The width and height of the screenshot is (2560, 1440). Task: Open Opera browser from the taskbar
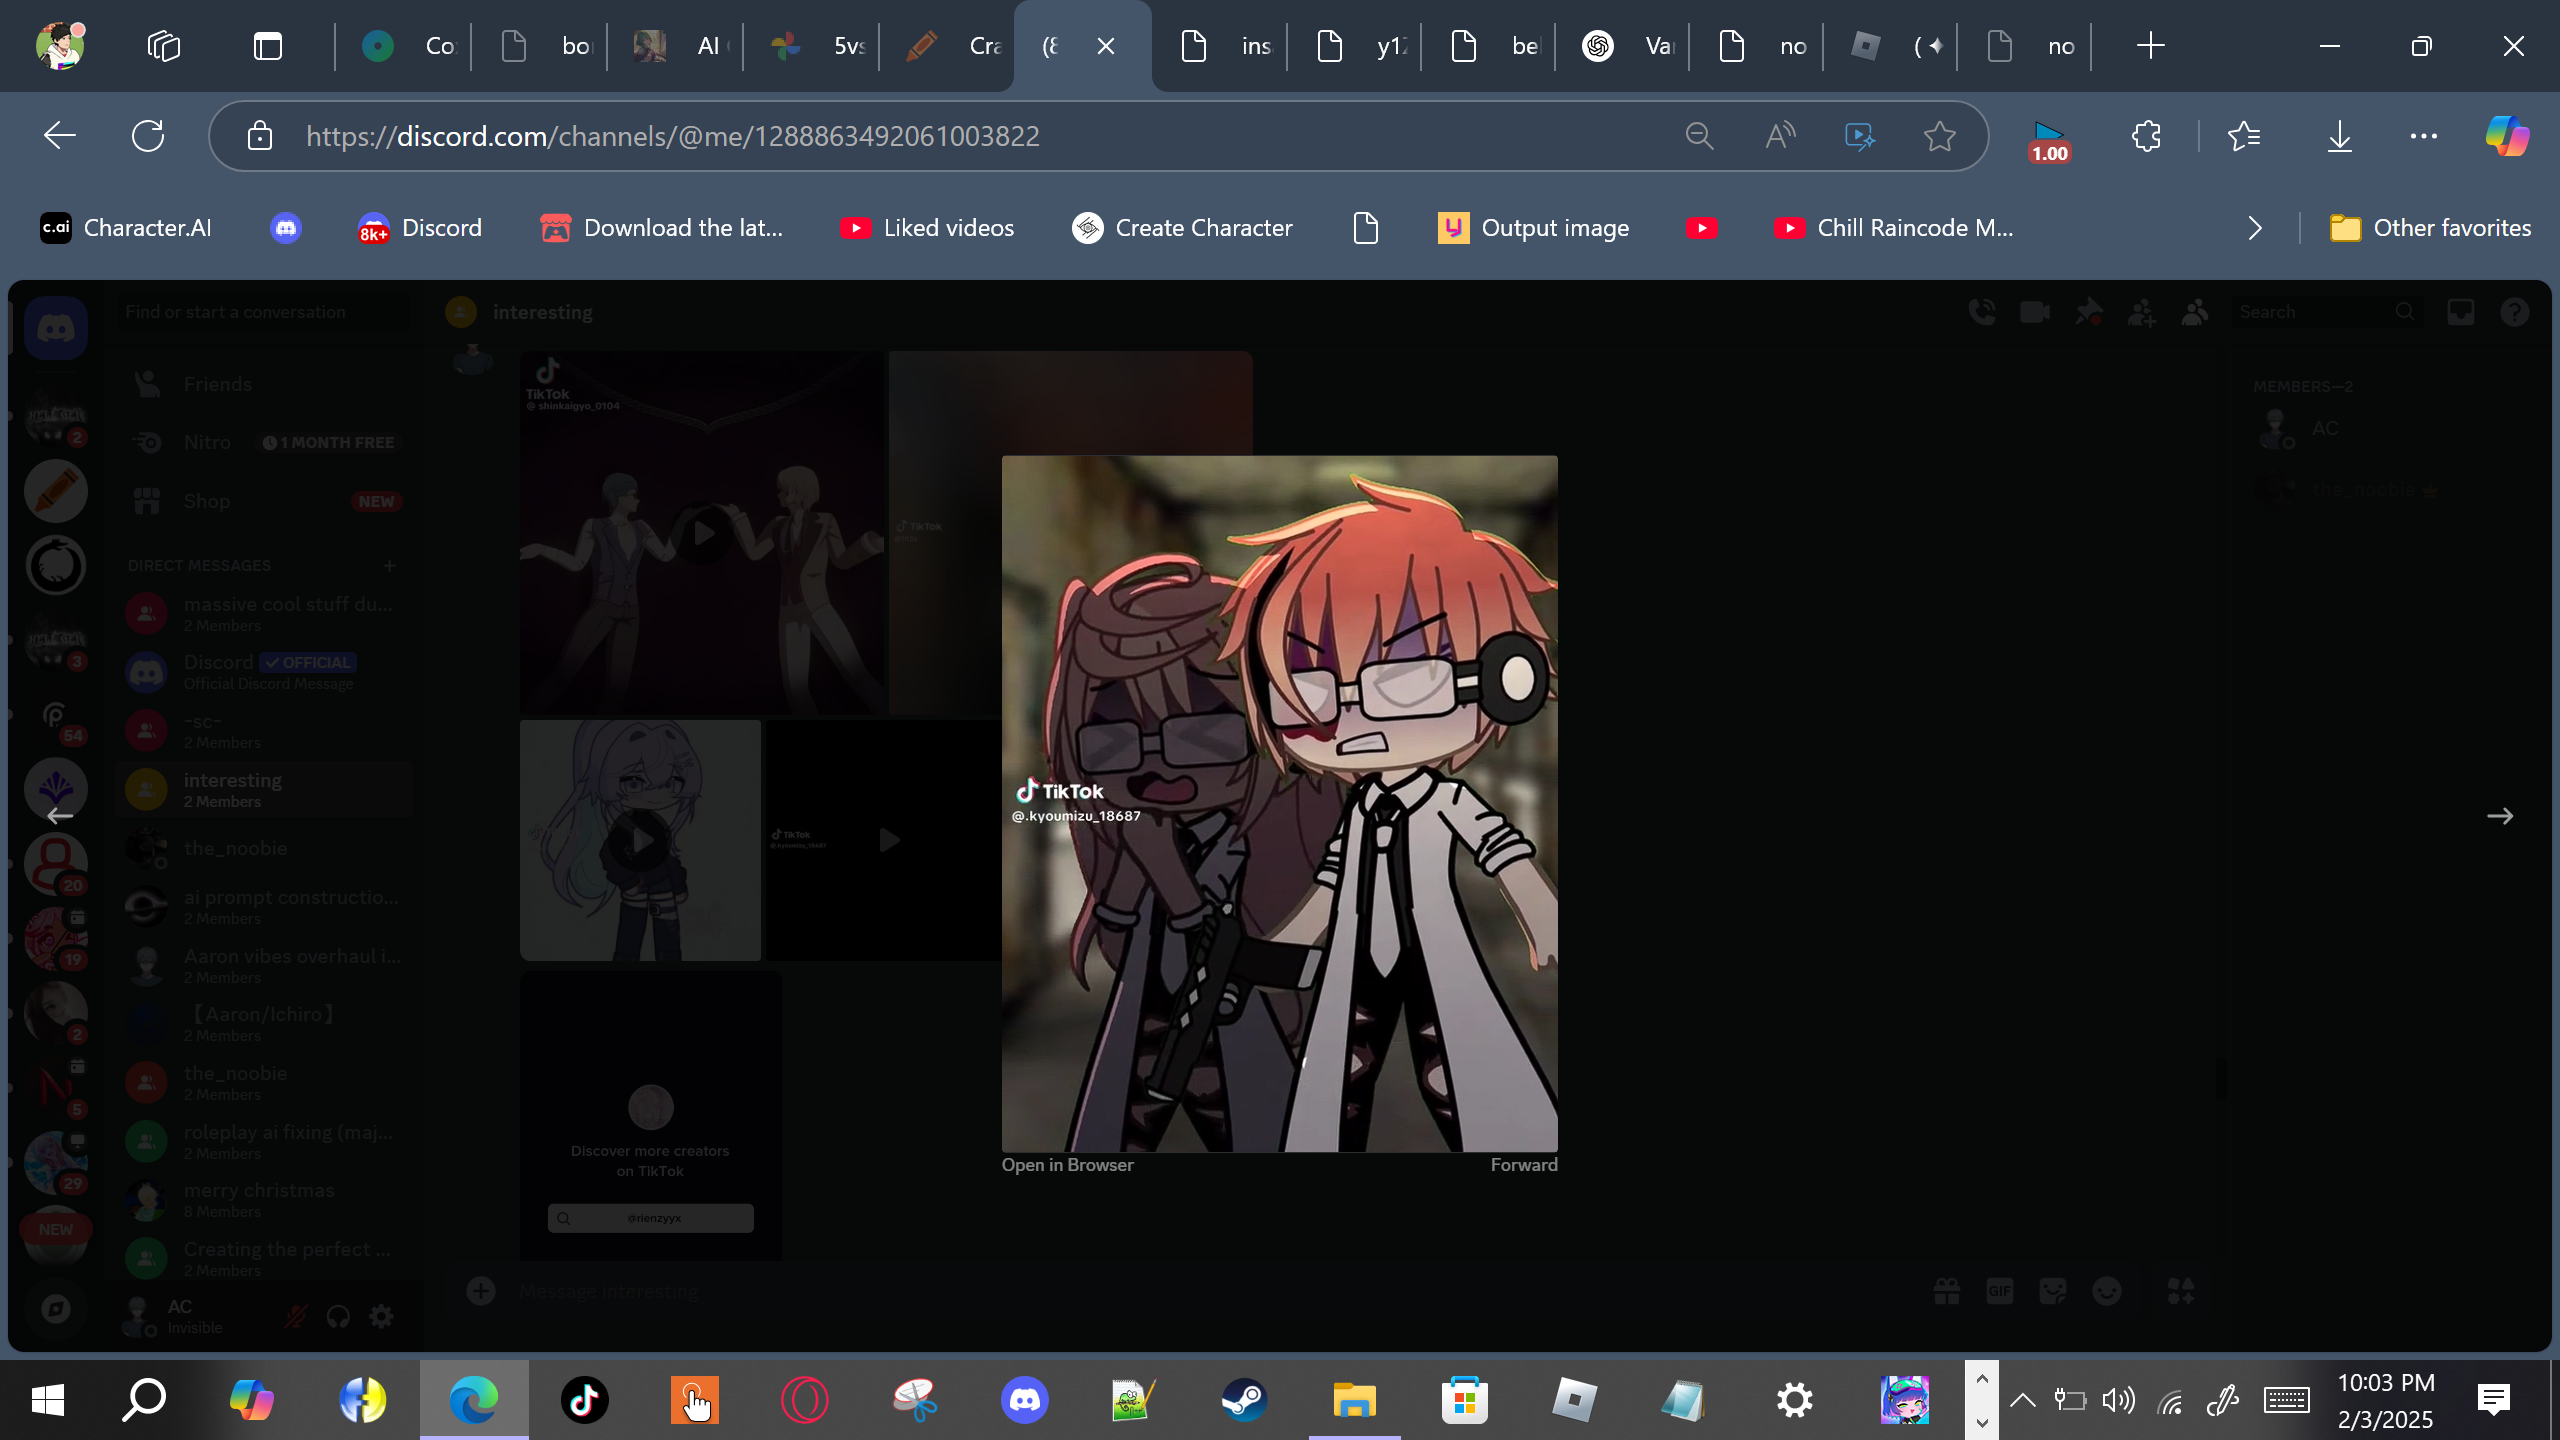click(804, 1400)
